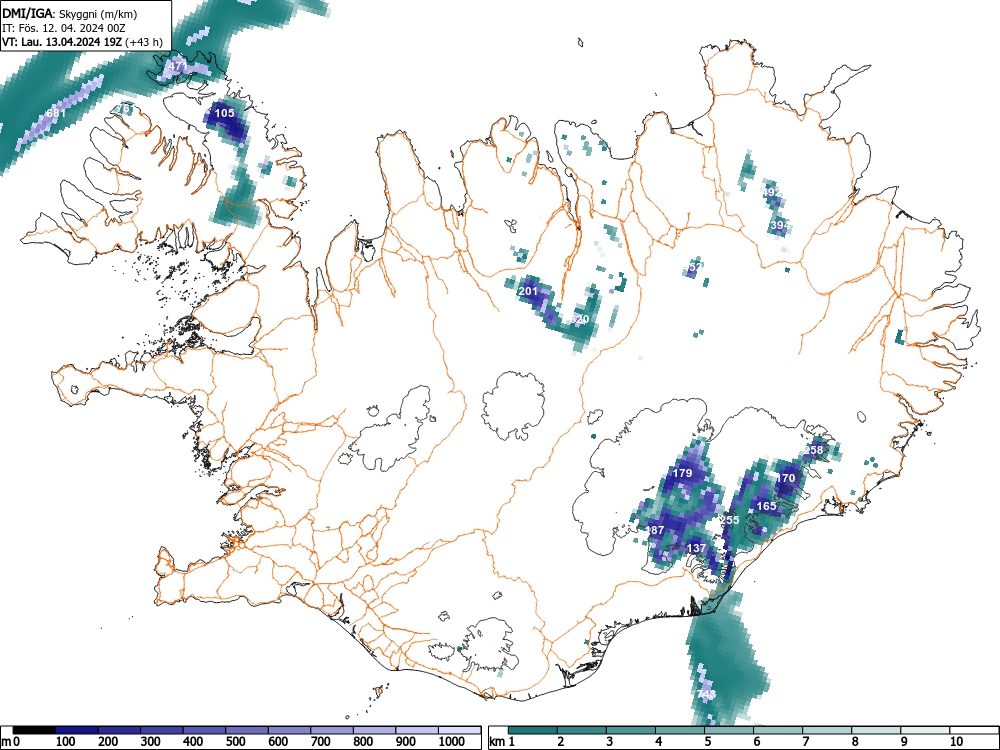Select the map value label 187
Viewport: 1000px width, 750px height.
[655, 530]
